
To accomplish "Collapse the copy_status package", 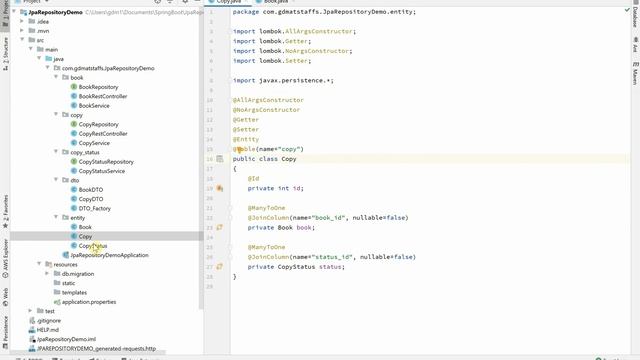I will click(56, 152).
